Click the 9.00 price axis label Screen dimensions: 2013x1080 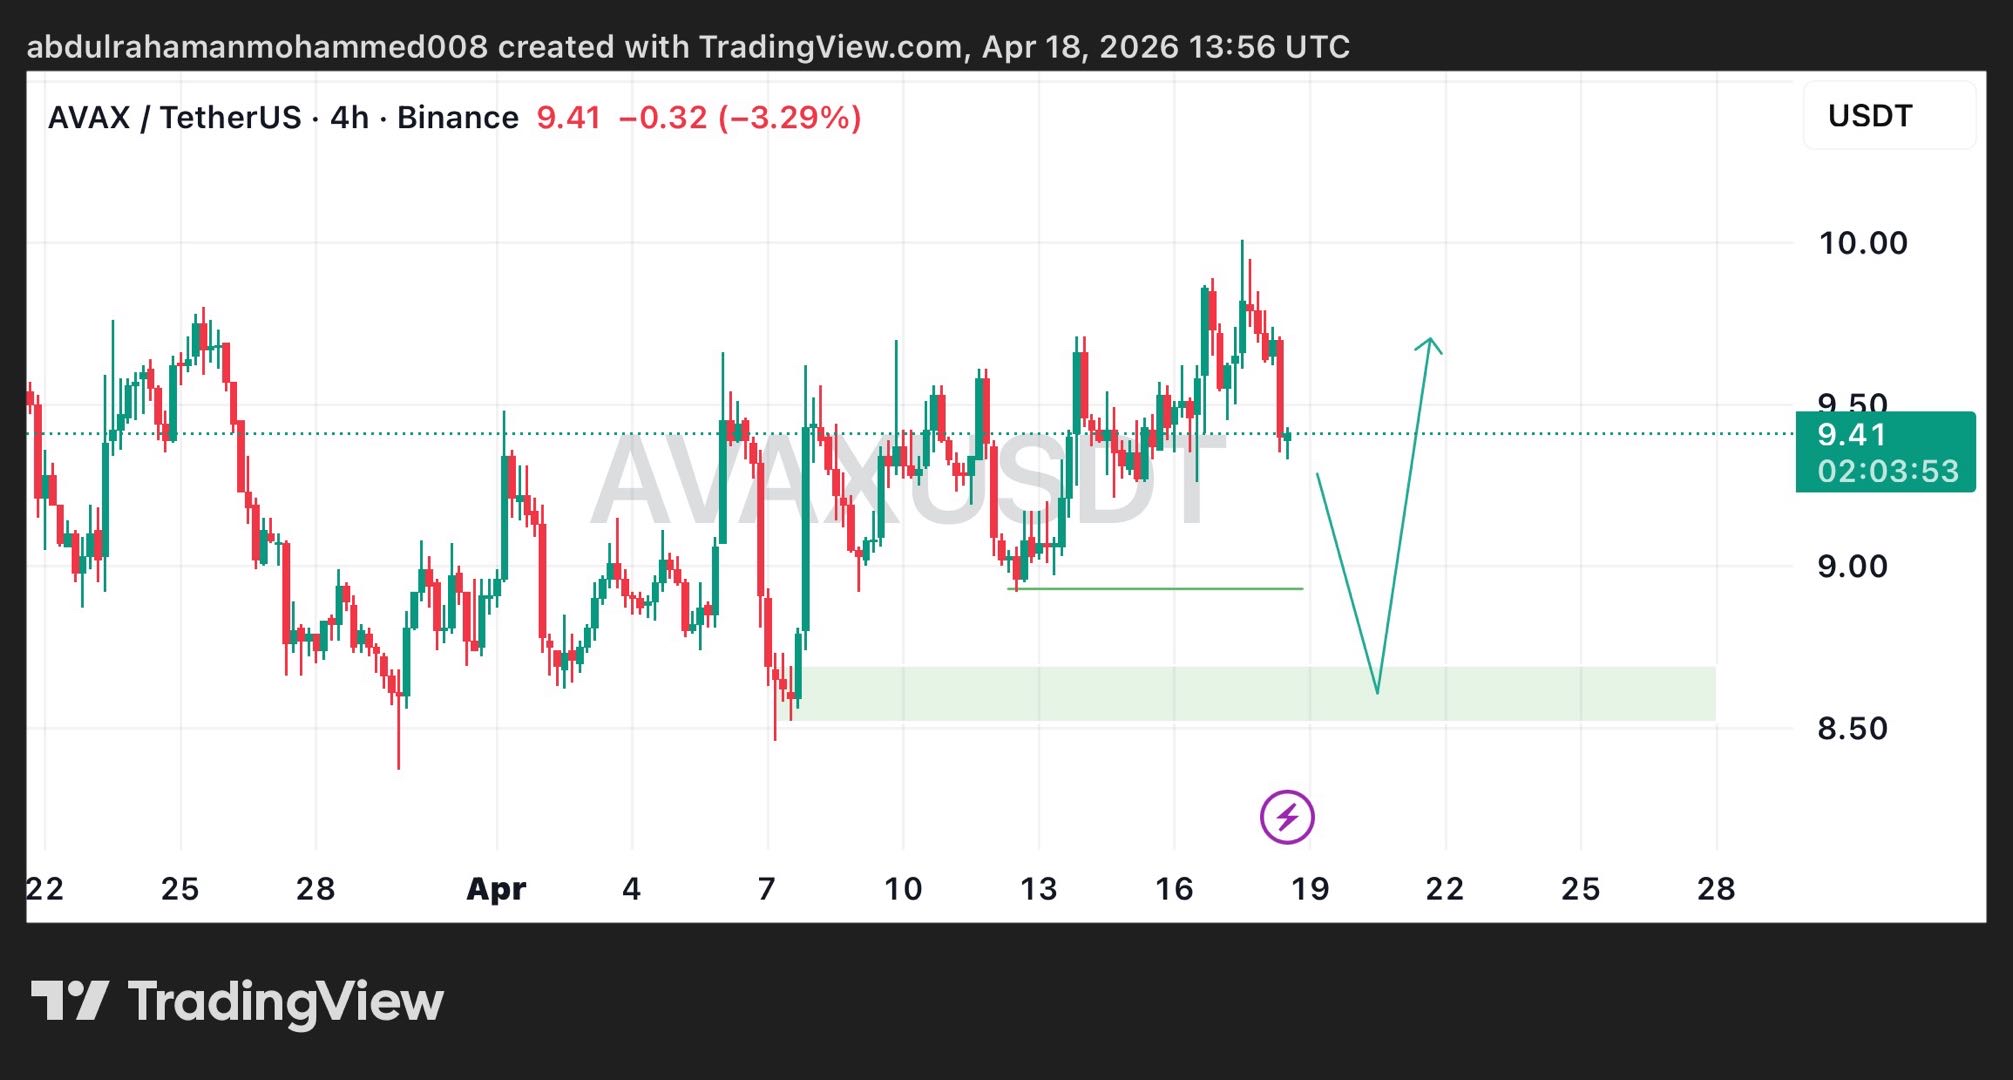coord(1852,567)
